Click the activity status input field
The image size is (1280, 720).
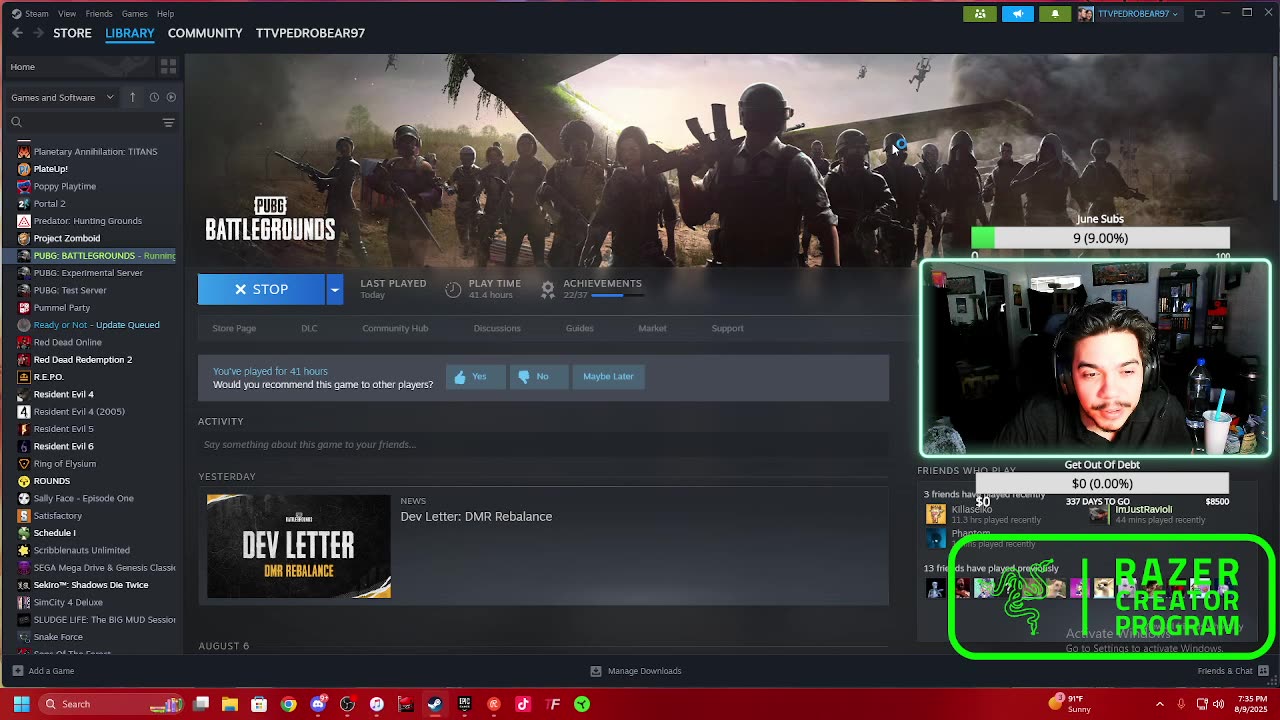click(x=543, y=444)
